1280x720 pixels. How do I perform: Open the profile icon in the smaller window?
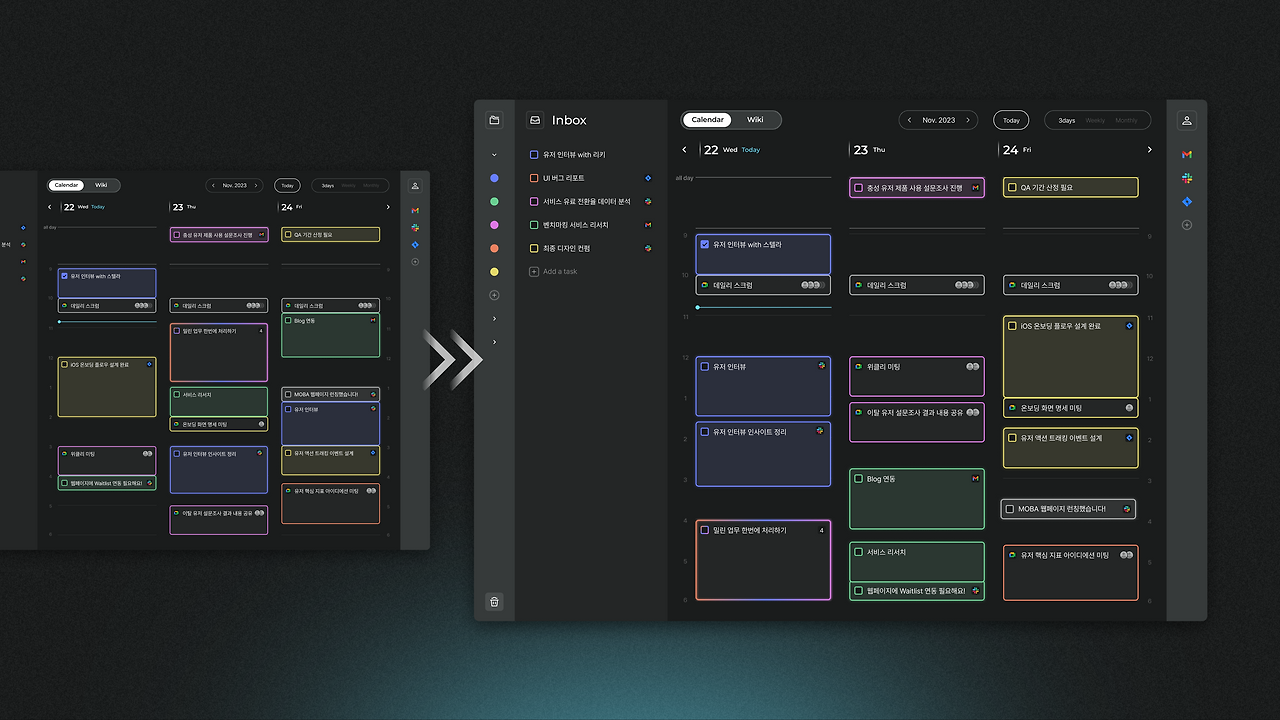click(415, 186)
